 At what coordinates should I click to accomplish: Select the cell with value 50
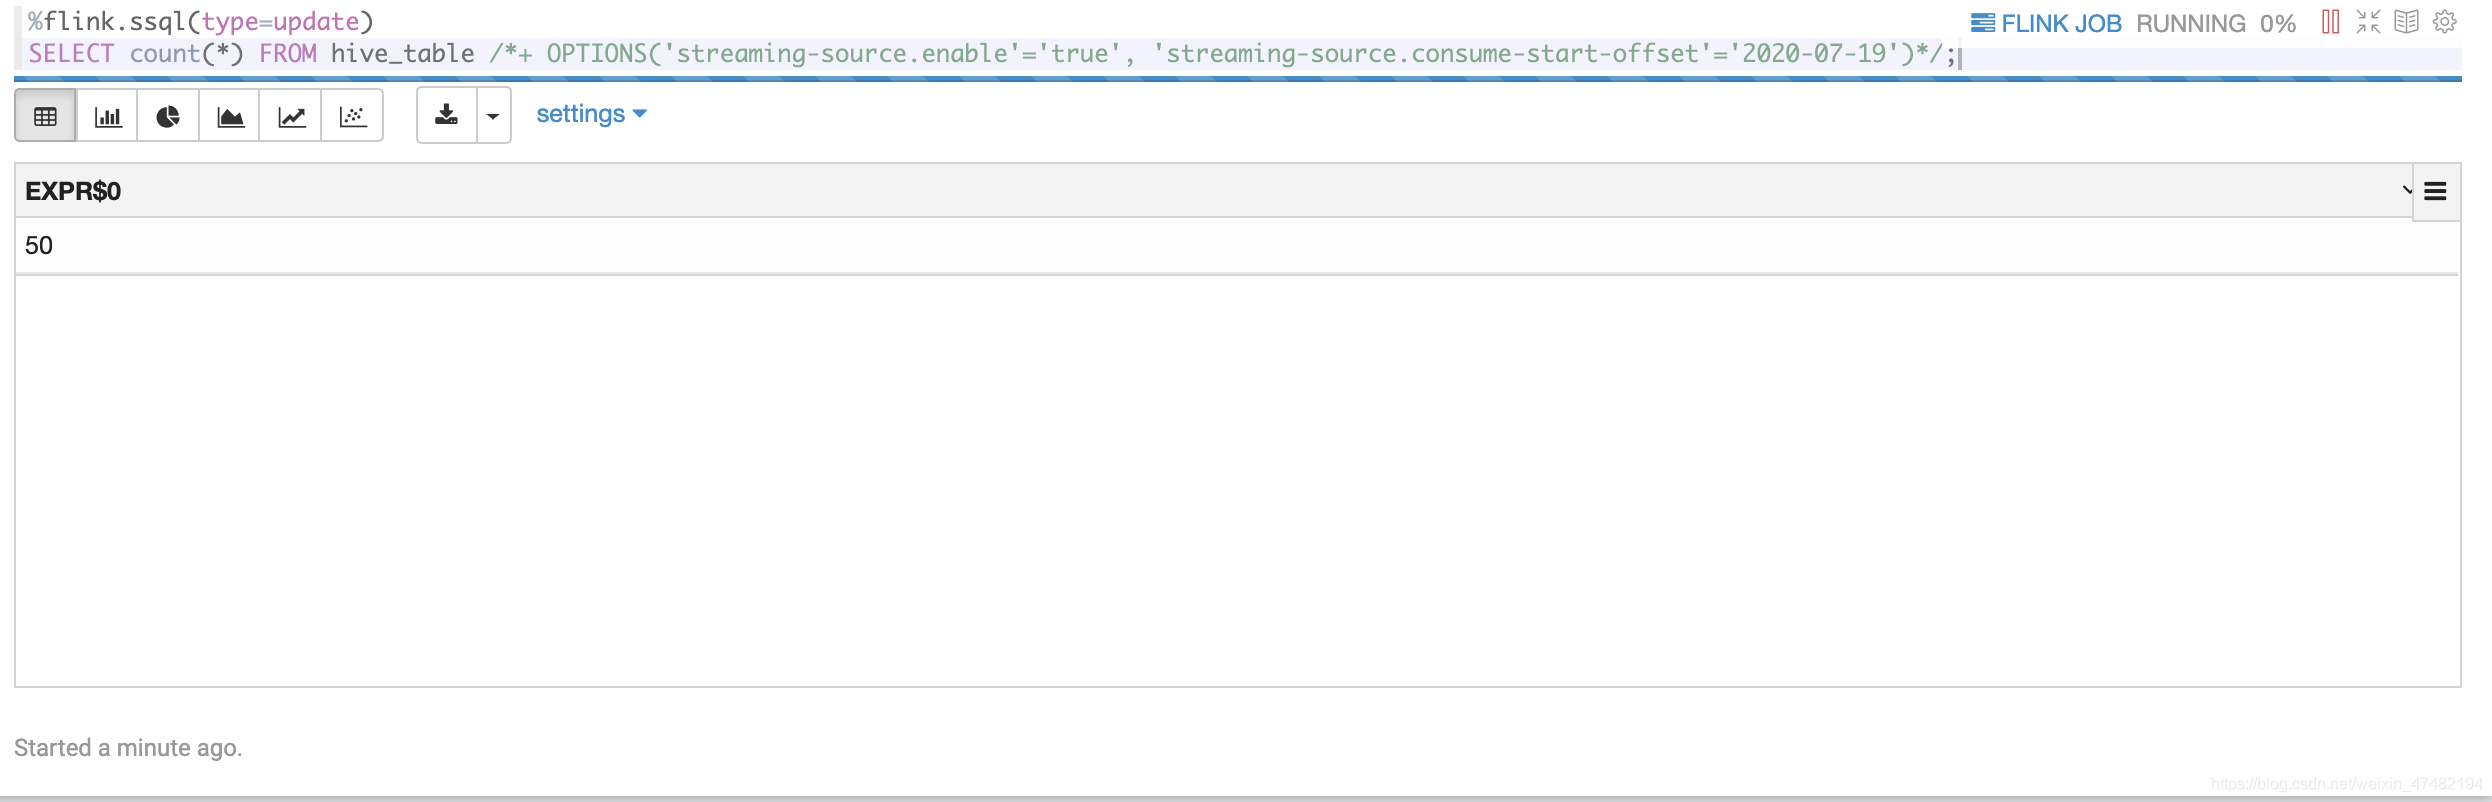1237,246
